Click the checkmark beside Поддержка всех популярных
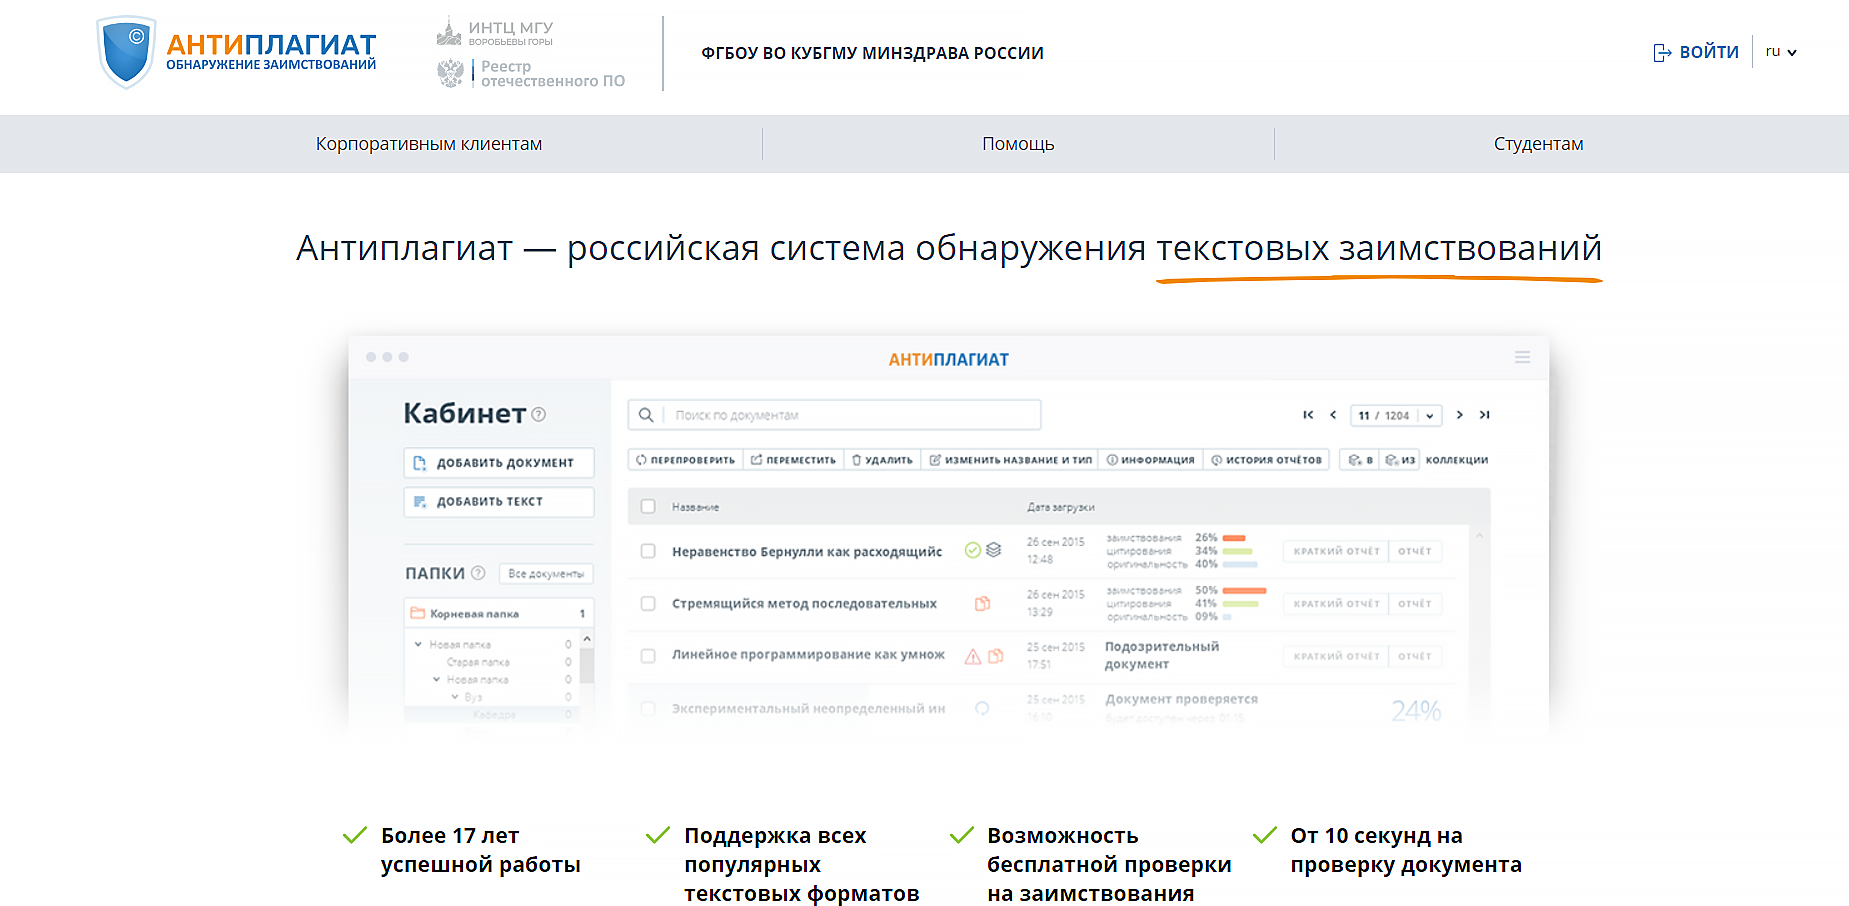 click(x=658, y=835)
